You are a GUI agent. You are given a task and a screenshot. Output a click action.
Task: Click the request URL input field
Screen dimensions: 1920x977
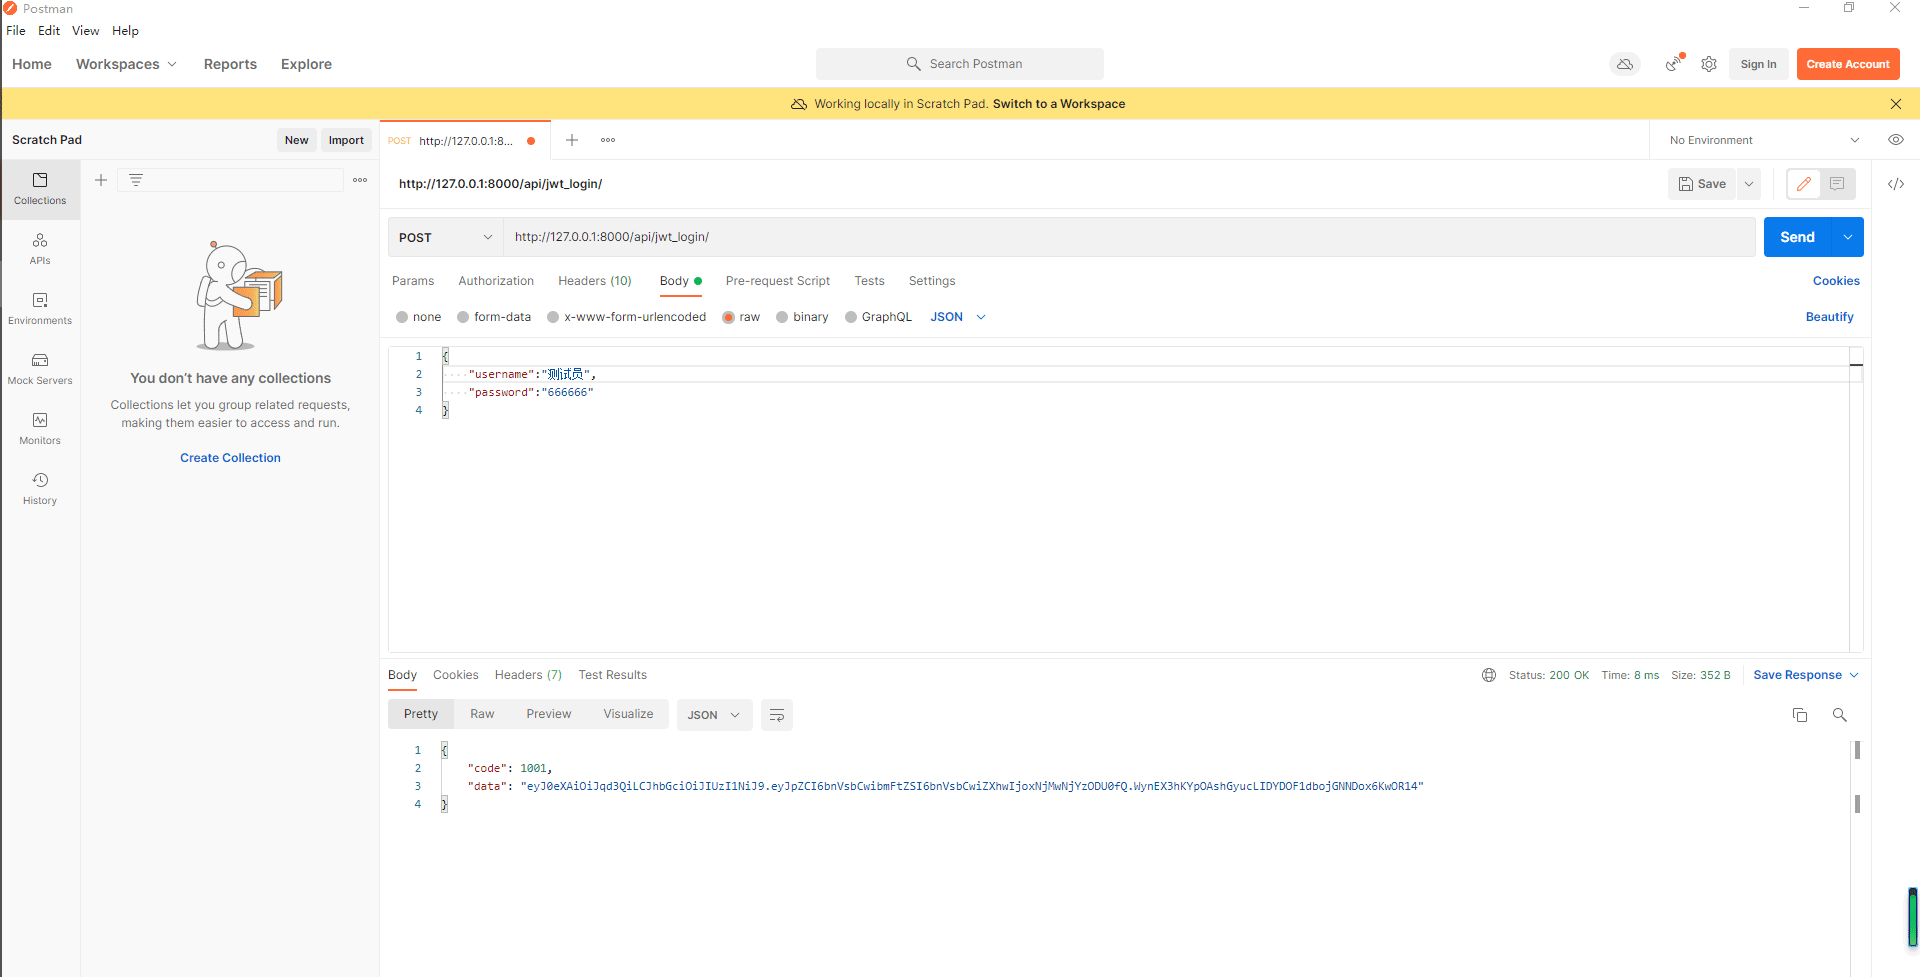click(1129, 237)
